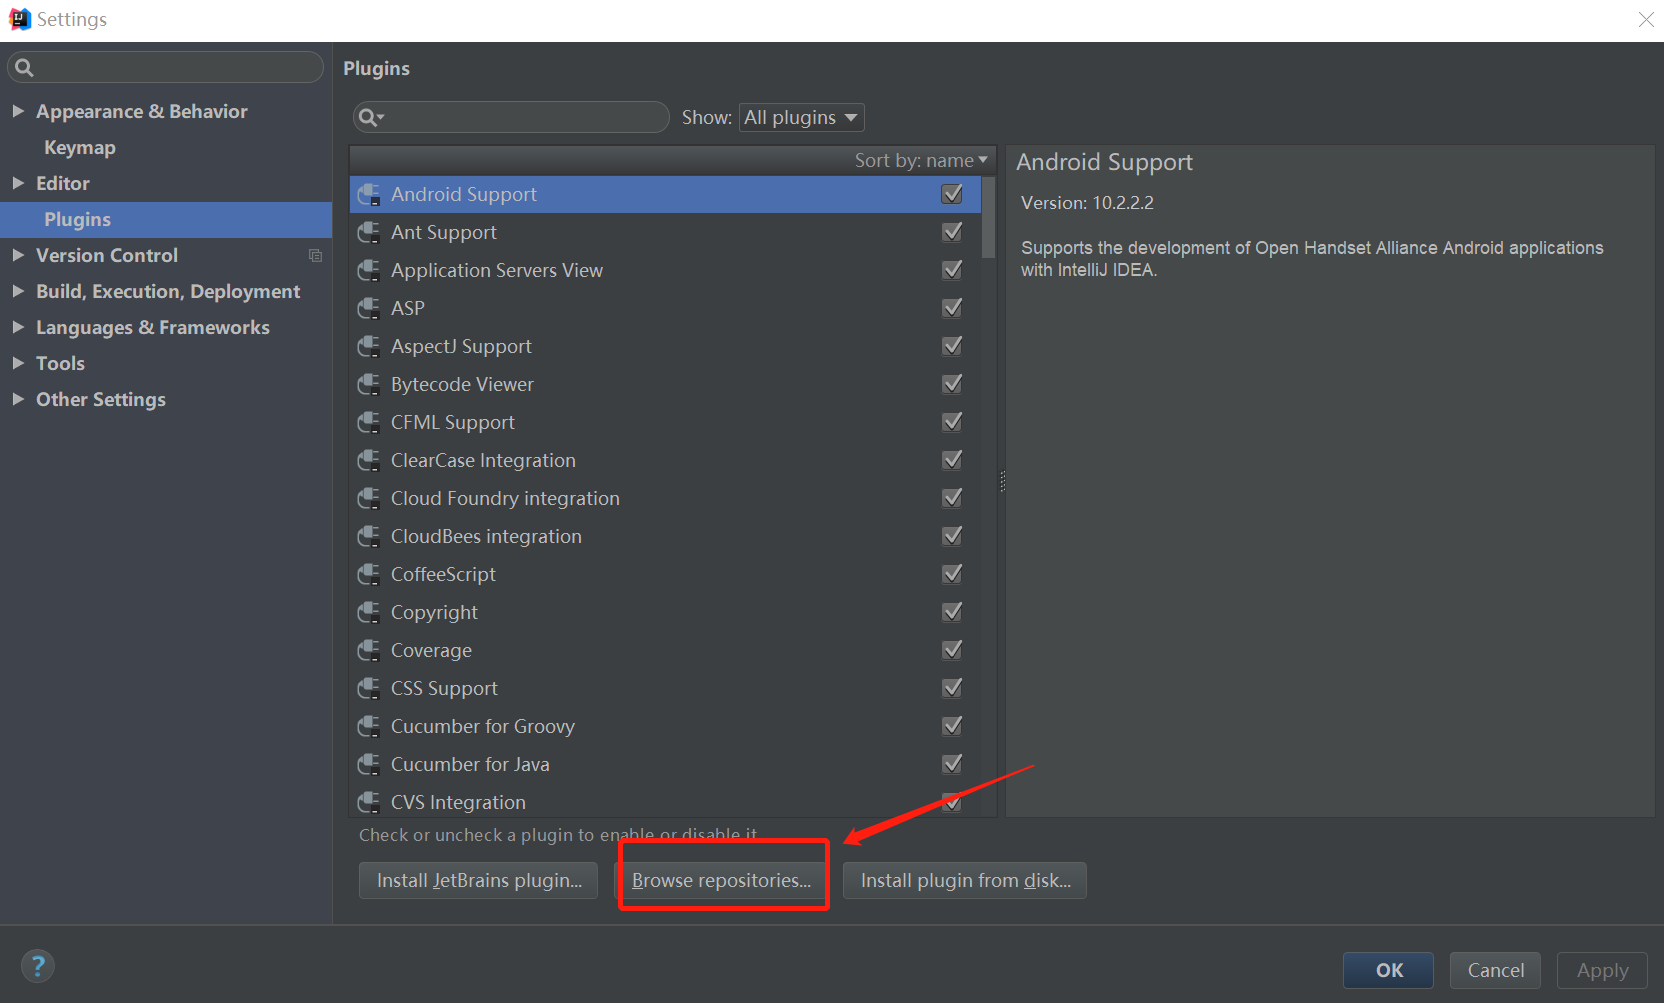Click the Apply button

pos(1602,970)
